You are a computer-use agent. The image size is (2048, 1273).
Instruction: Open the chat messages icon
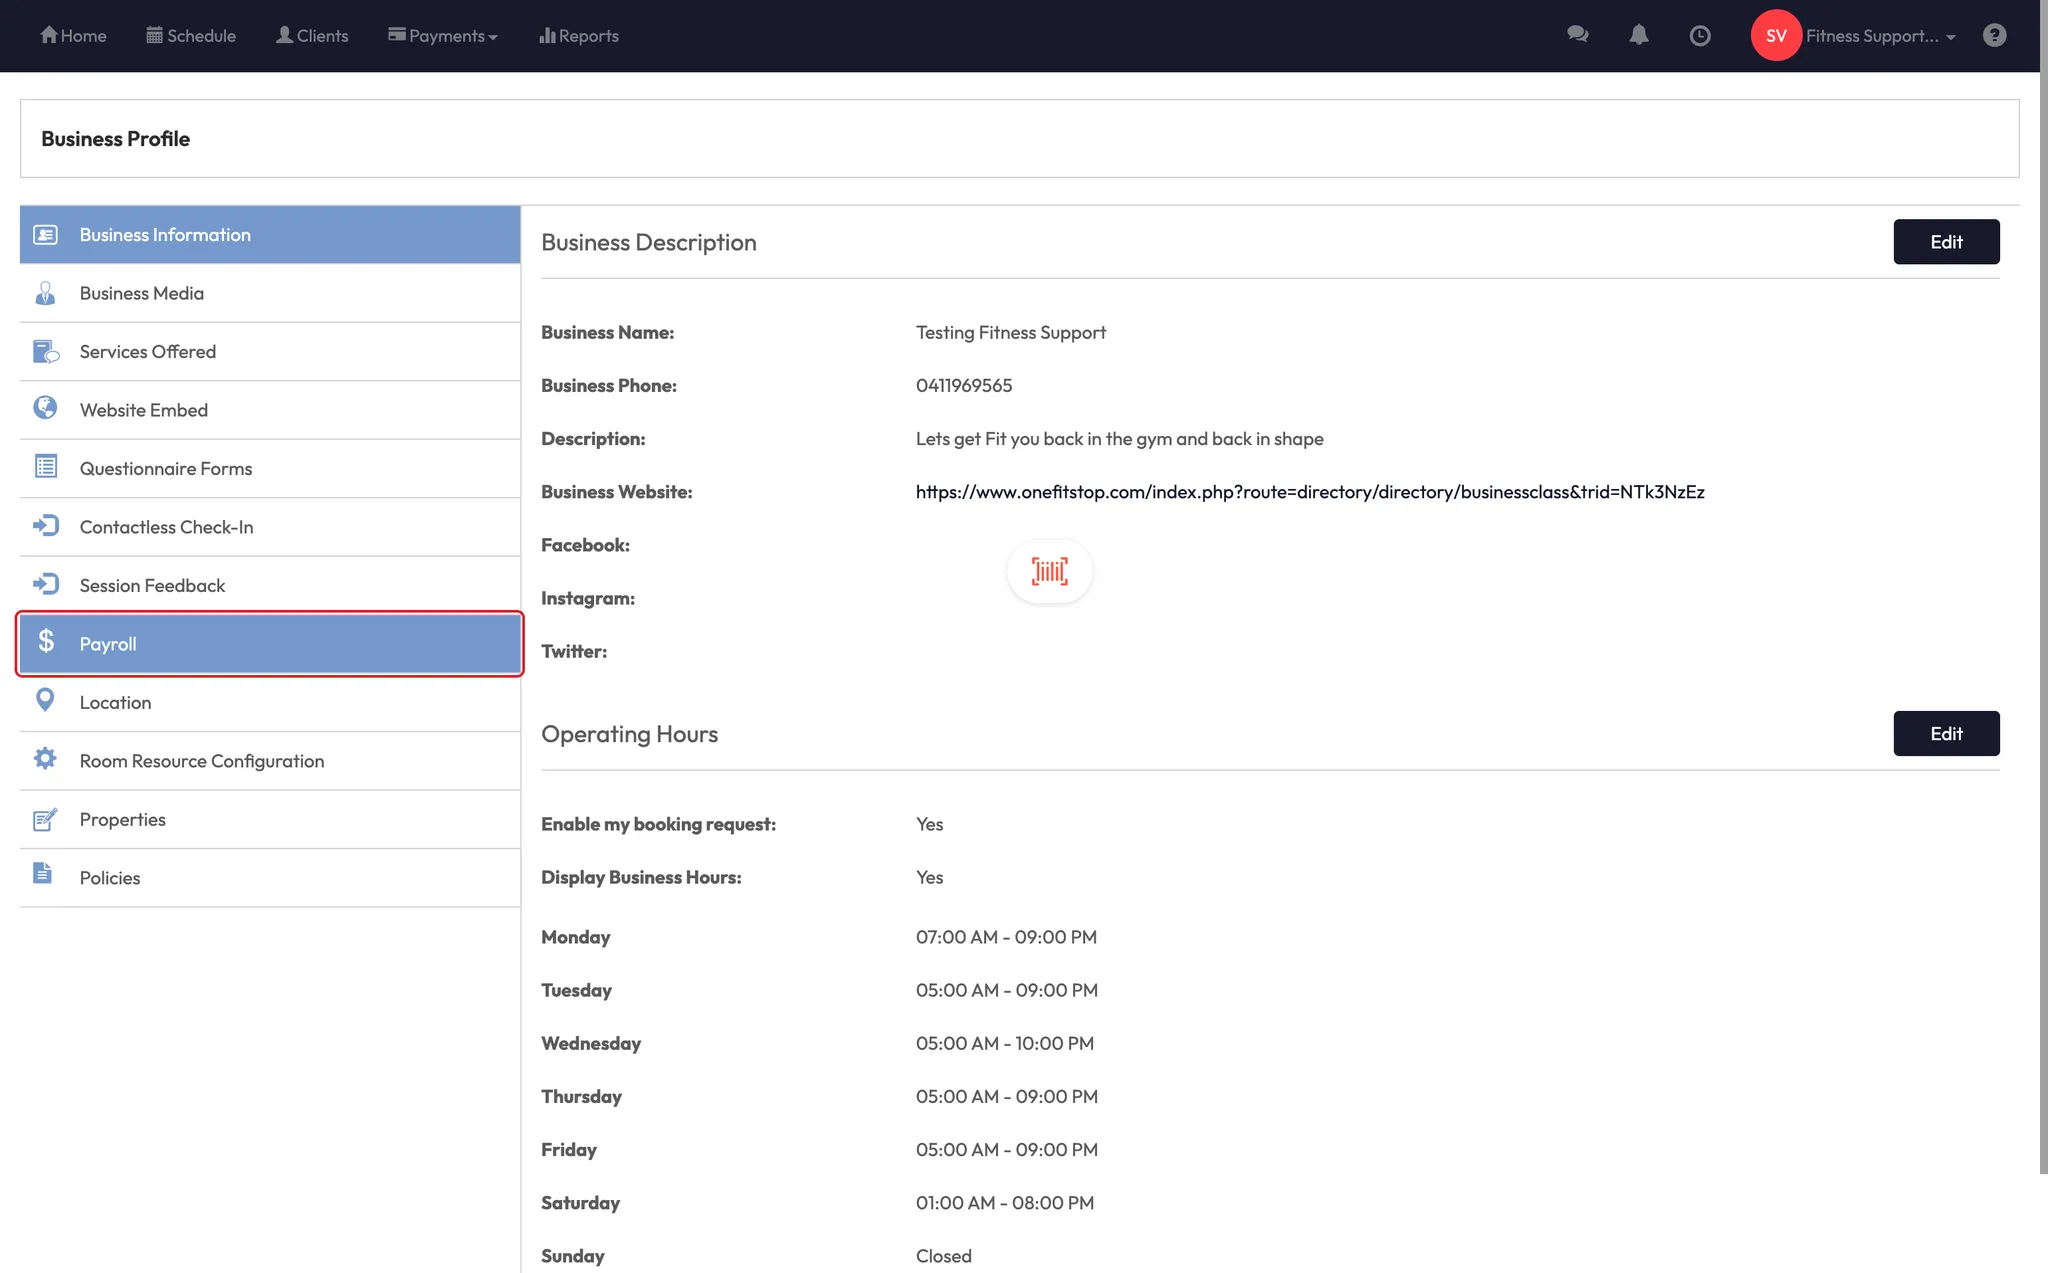coord(1577,35)
